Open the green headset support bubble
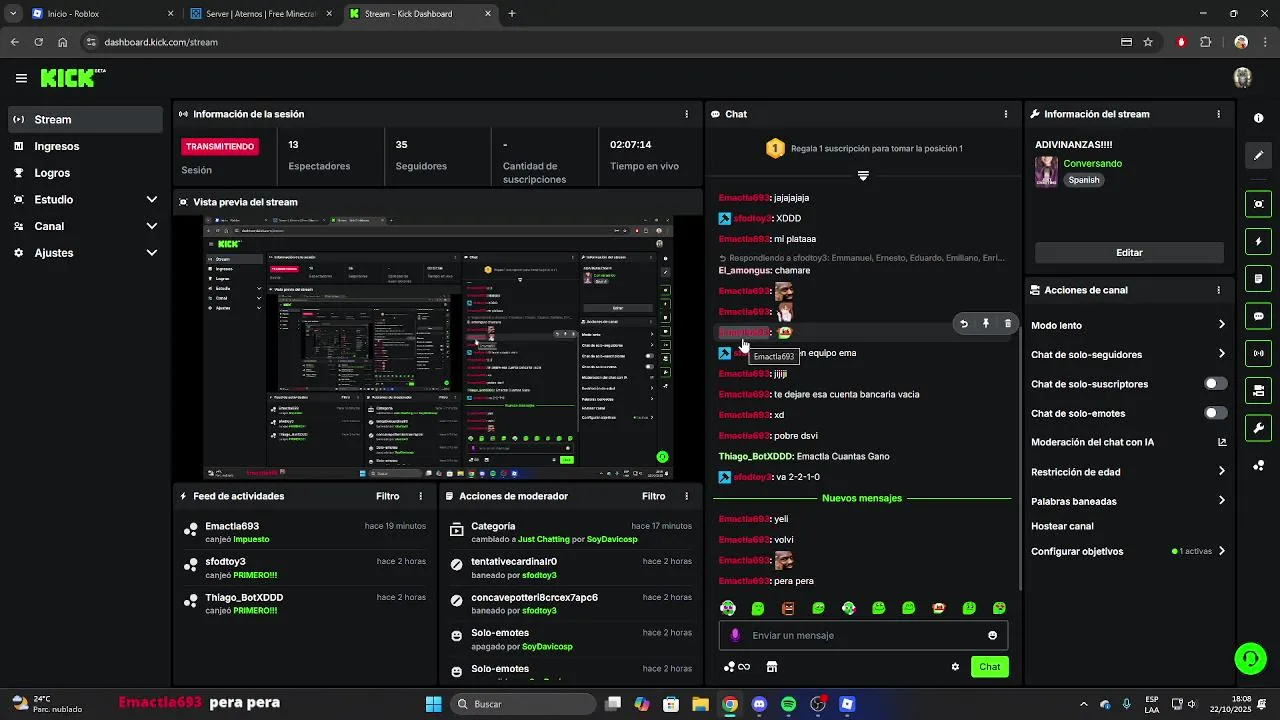 [1250, 657]
